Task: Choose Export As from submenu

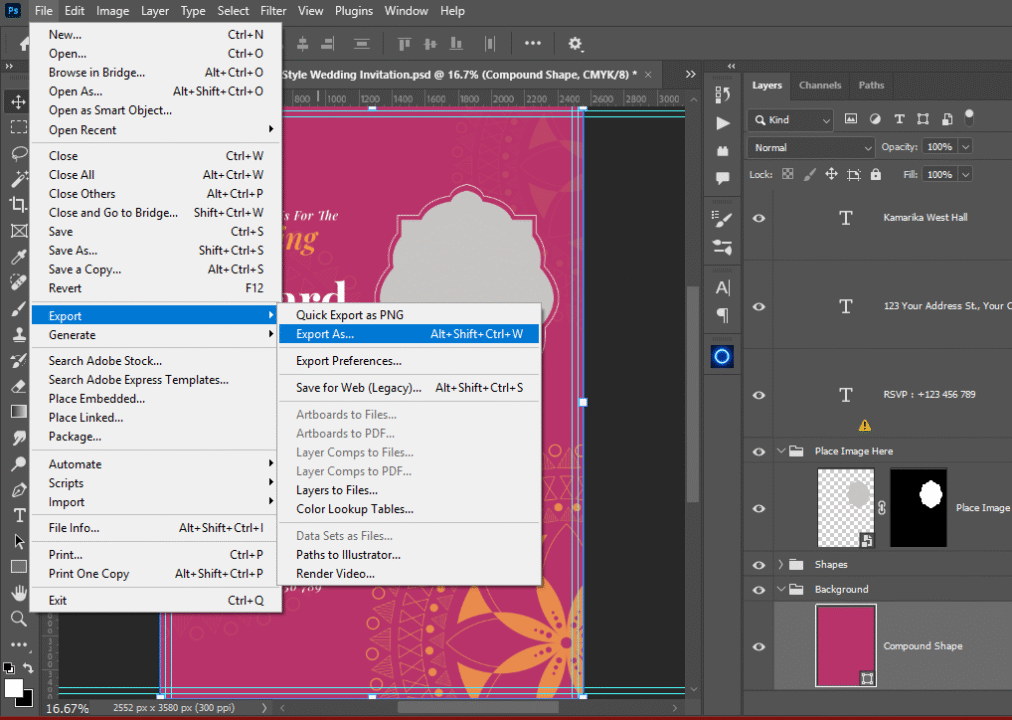Action: [325, 334]
